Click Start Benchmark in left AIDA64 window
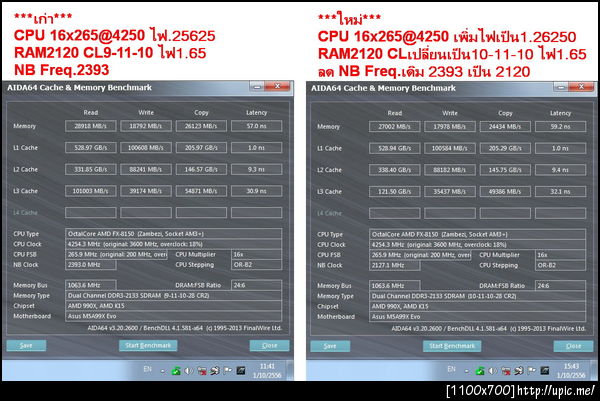The width and height of the screenshot is (600, 401). tap(148, 346)
